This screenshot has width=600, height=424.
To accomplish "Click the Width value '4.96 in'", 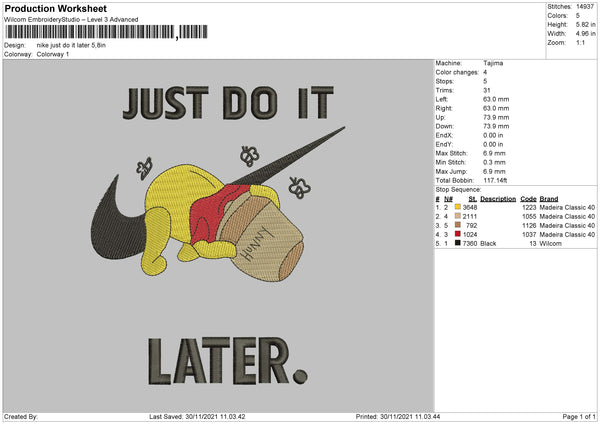I will (585, 34).
